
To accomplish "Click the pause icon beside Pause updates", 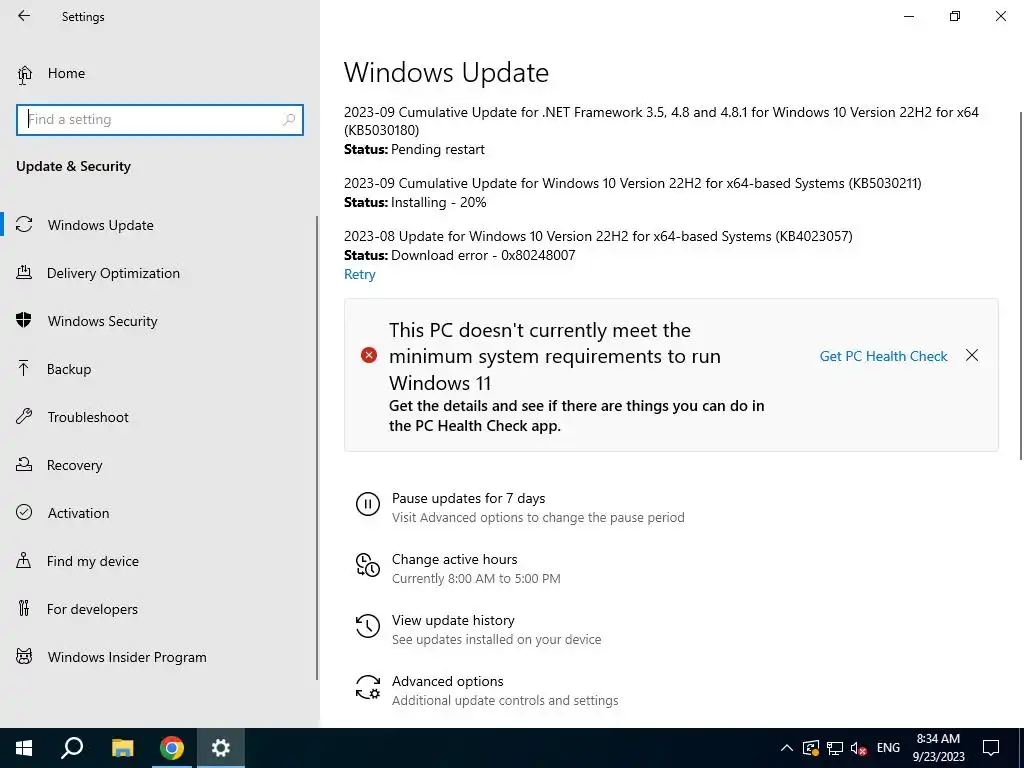I will pos(368,505).
